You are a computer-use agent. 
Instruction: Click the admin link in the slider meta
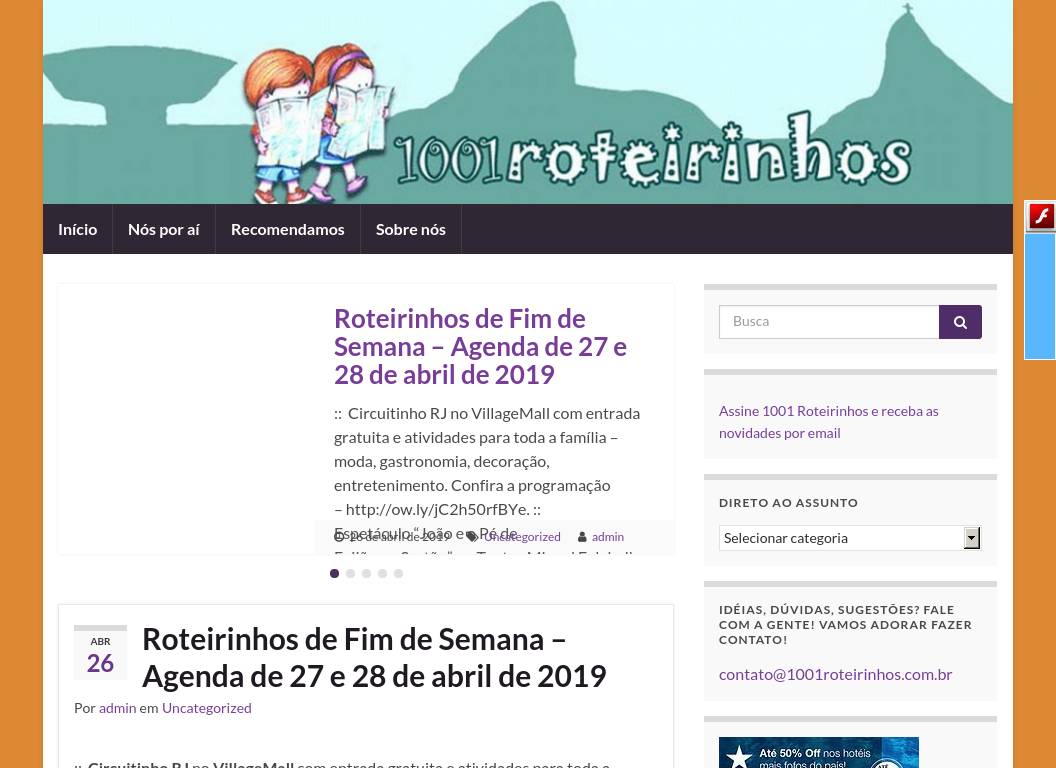click(x=607, y=537)
